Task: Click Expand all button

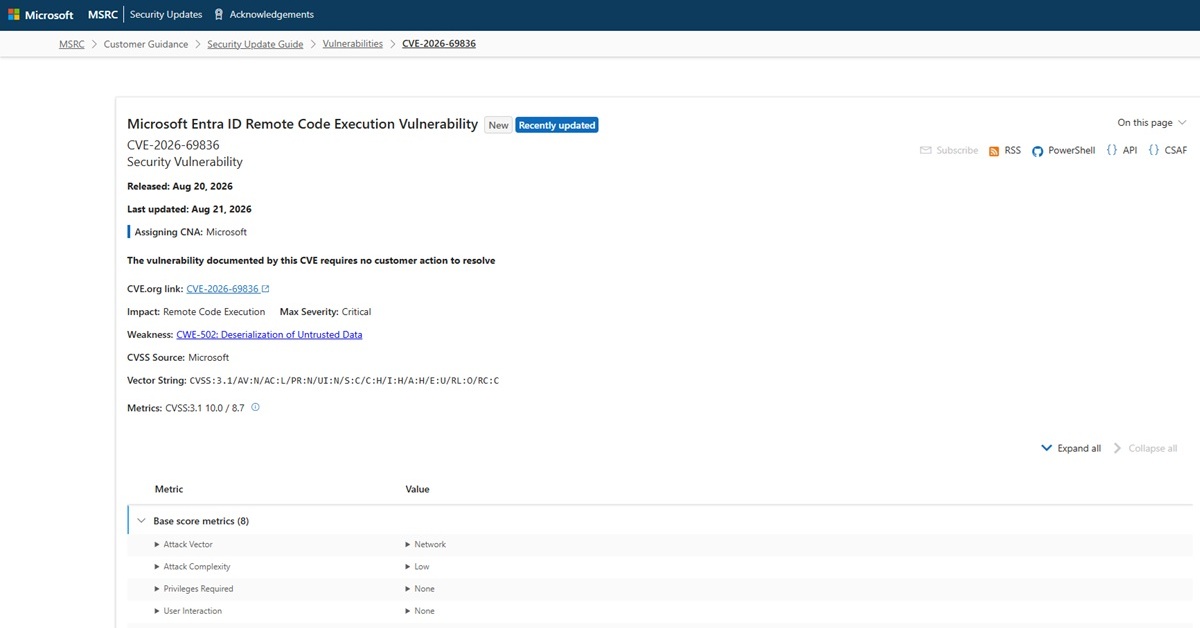Action: pos(1071,448)
